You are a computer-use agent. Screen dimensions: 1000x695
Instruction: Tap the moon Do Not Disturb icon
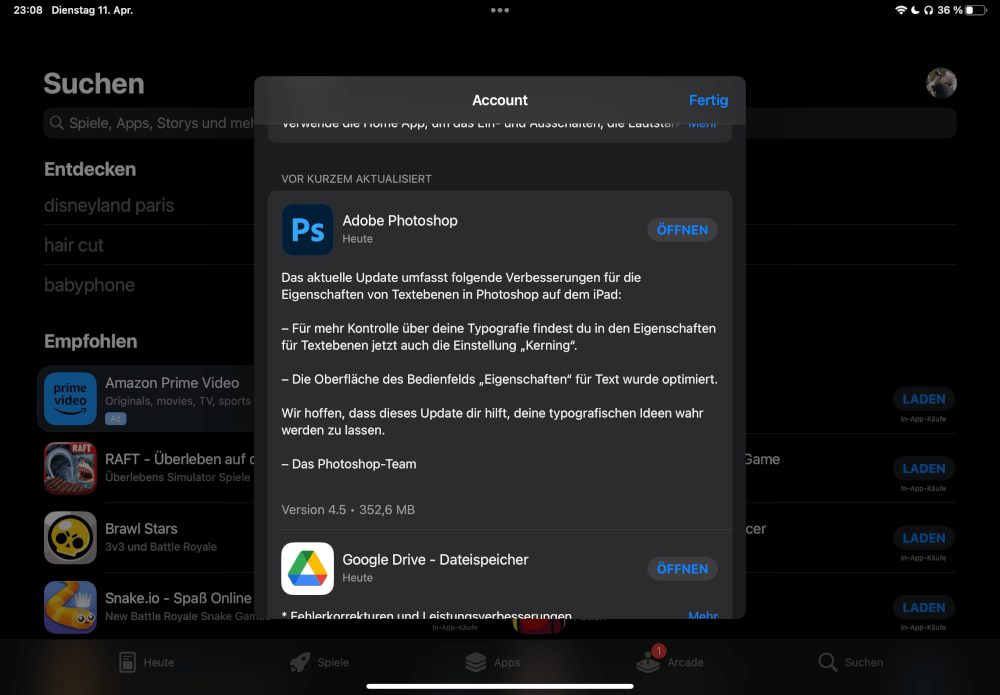coord(915,10)
